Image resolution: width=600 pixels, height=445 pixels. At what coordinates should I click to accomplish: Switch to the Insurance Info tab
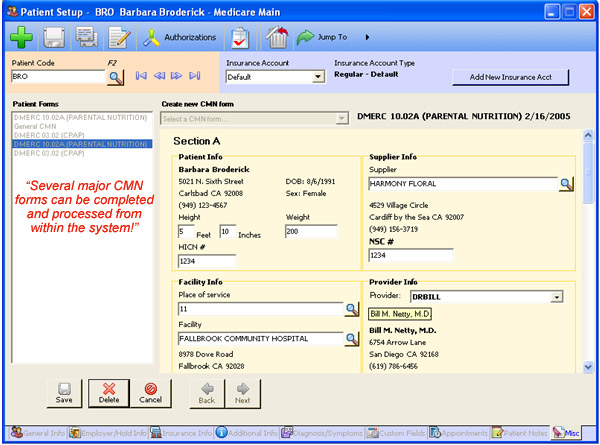(181, 433)
